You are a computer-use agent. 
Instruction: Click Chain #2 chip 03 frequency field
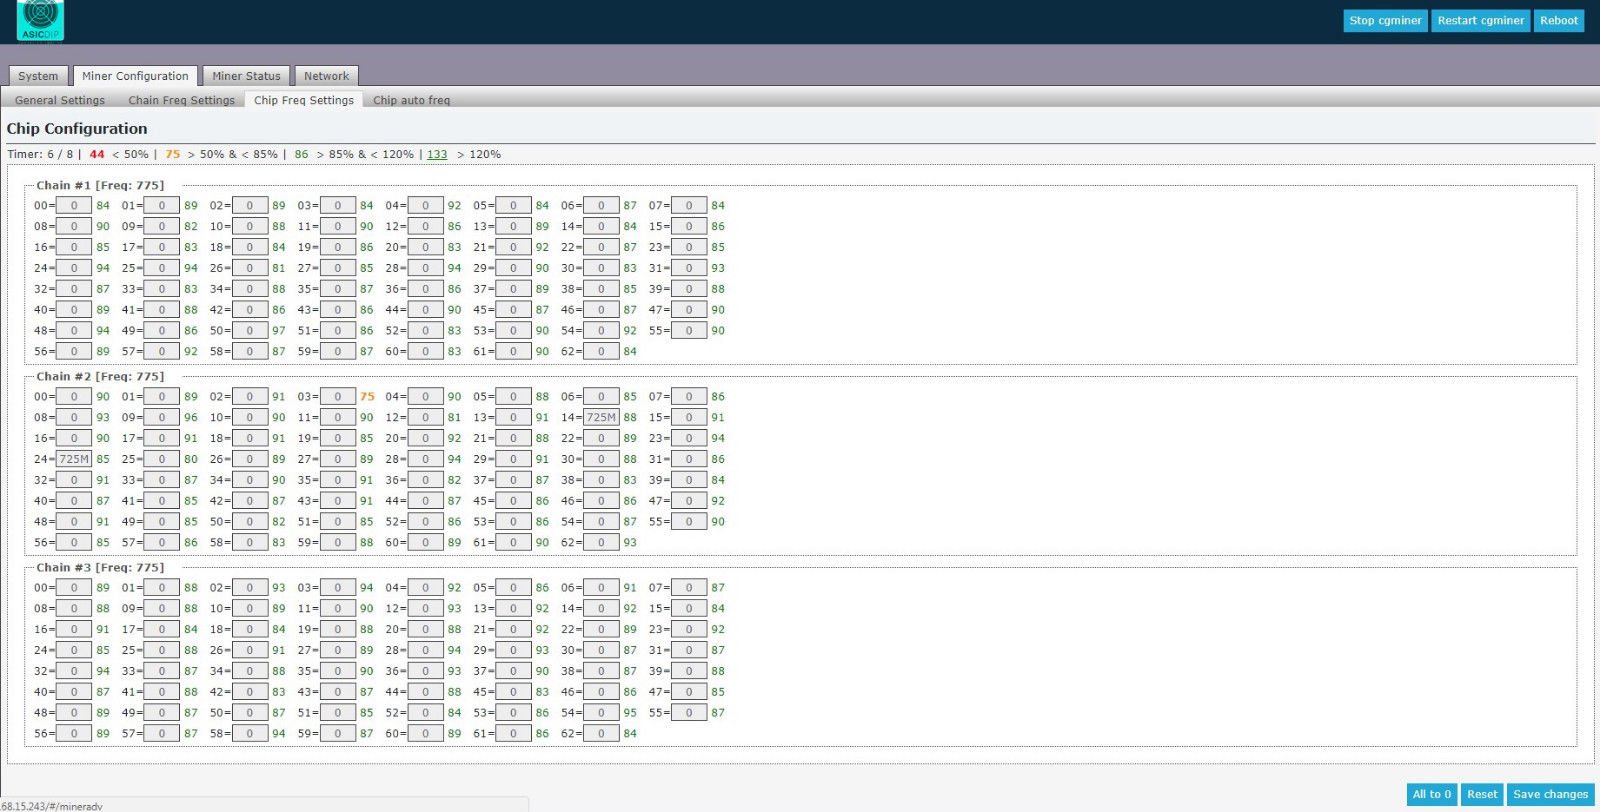(338, 396)
